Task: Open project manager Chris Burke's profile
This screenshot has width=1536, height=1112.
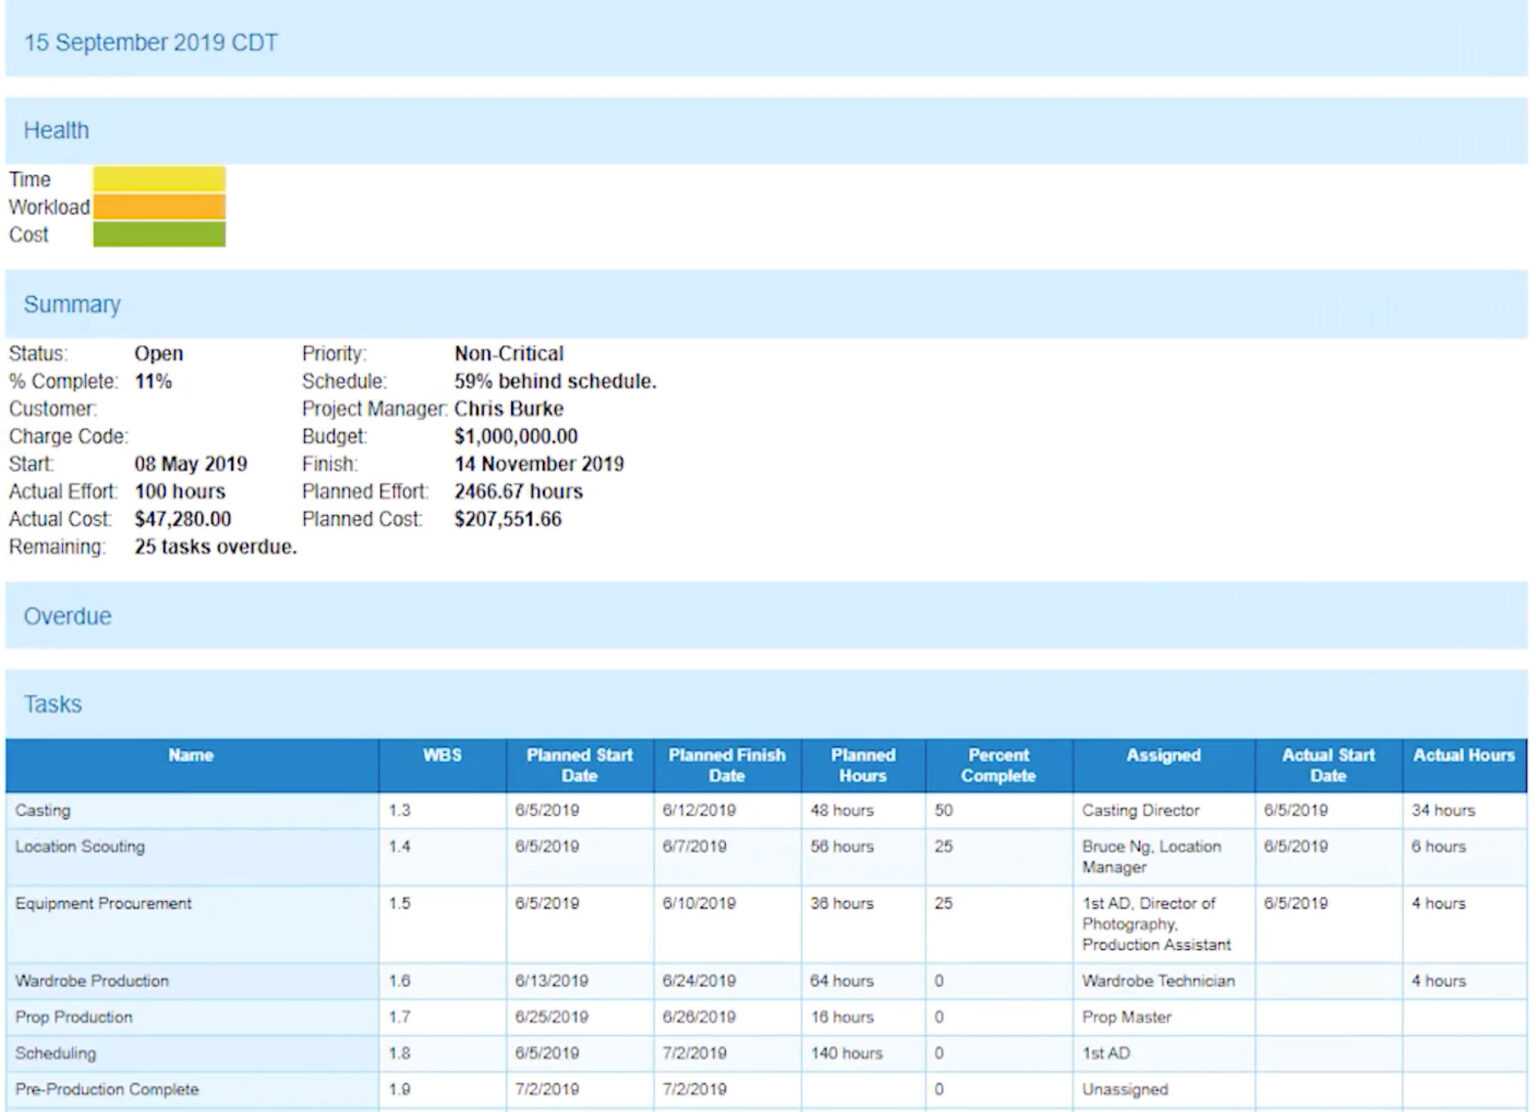Action: point(508,408)
